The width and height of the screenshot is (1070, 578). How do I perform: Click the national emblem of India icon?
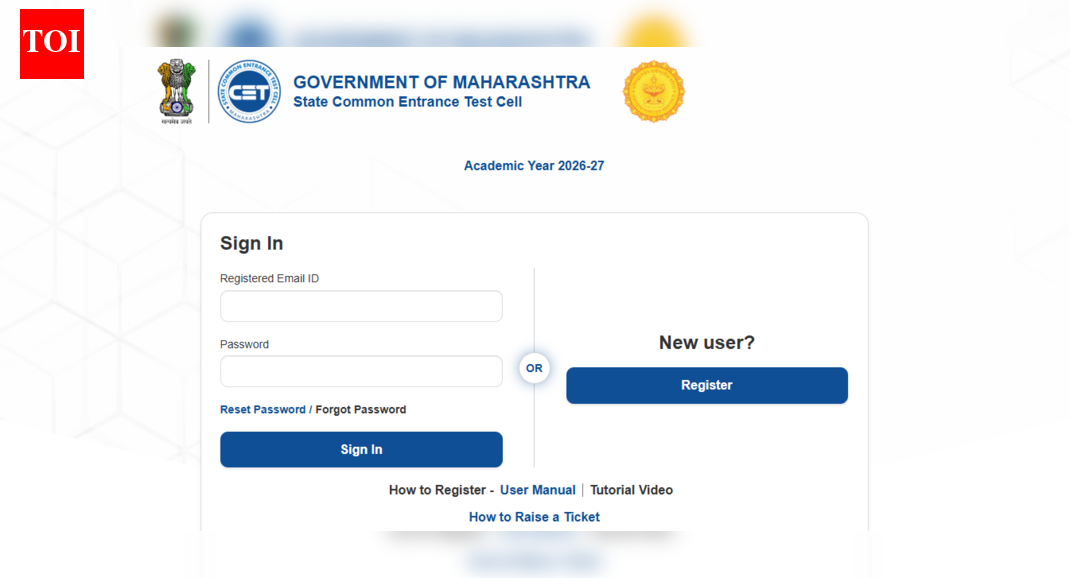point(178,91)
